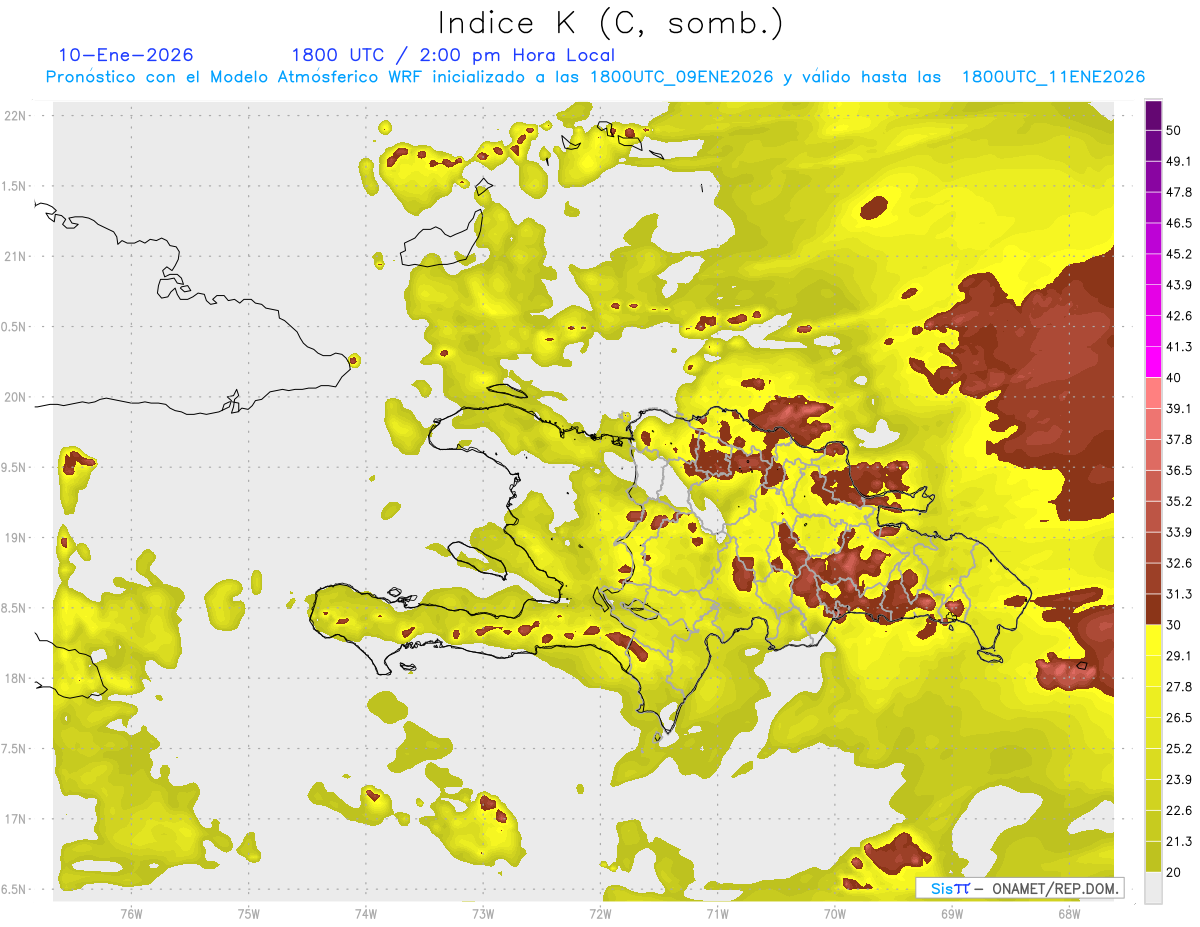
Task: Click the latitude axis label "17N"
Action: [x=17, y=819]
